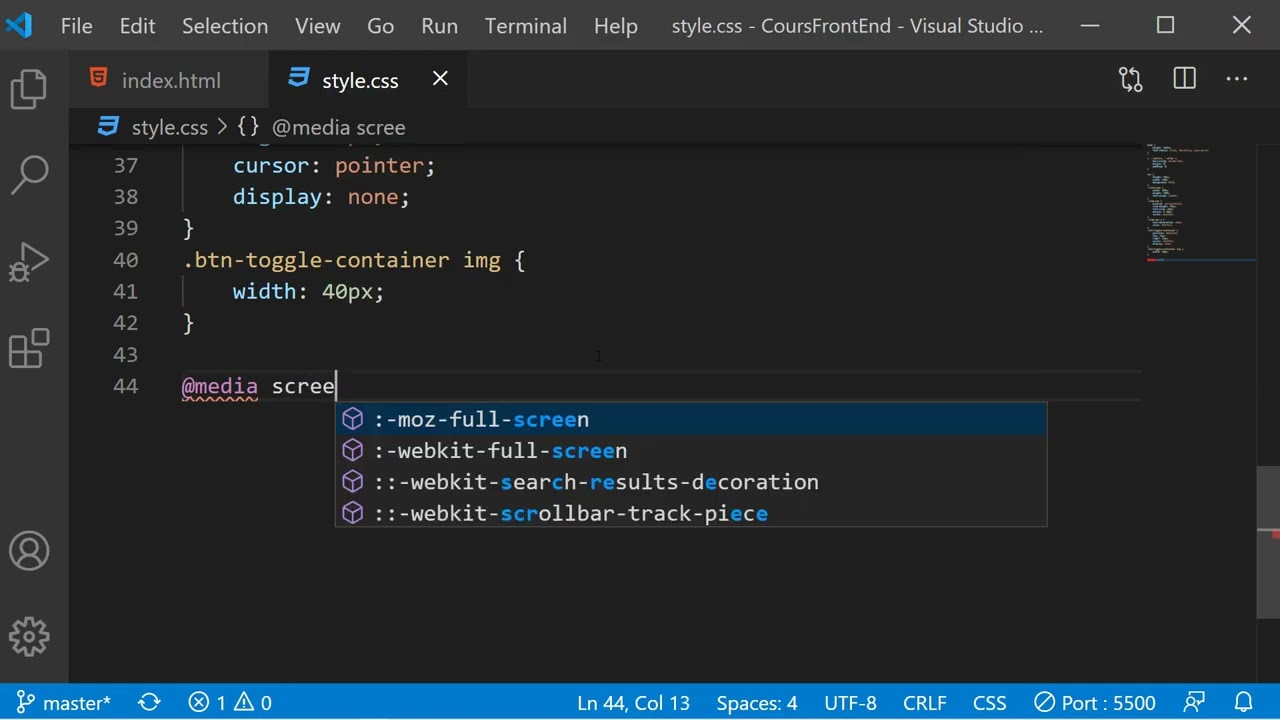Open changes compare icon in editor toolbar
Image resolution: width=1280 pixels, height=720 pixels.
pos(1130,80)
